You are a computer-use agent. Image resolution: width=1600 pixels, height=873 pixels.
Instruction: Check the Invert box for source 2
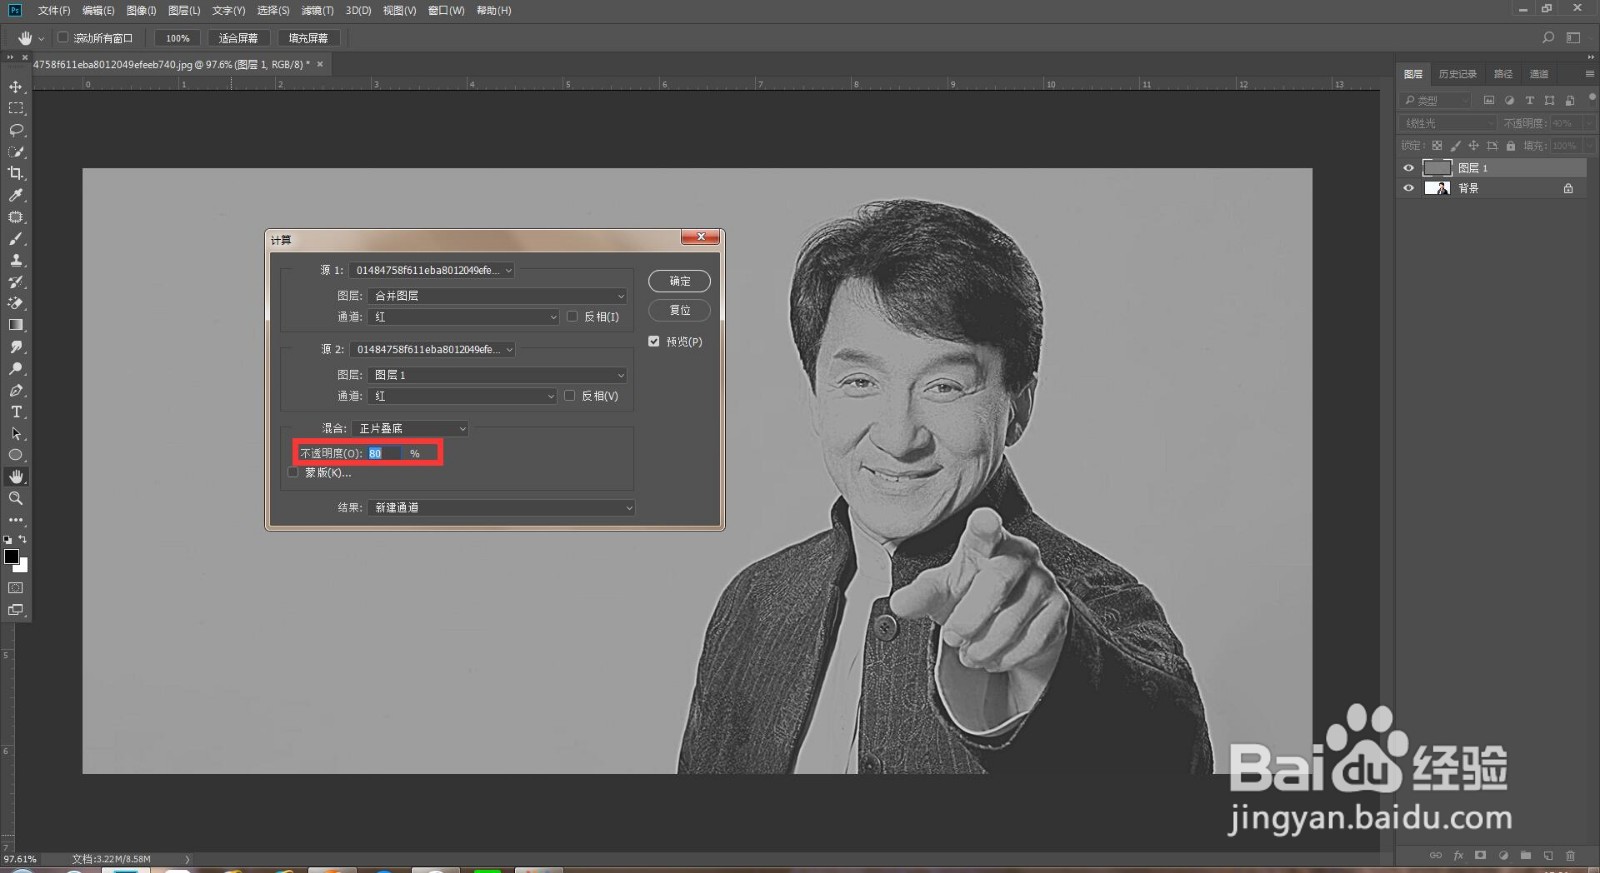(570, 396)
